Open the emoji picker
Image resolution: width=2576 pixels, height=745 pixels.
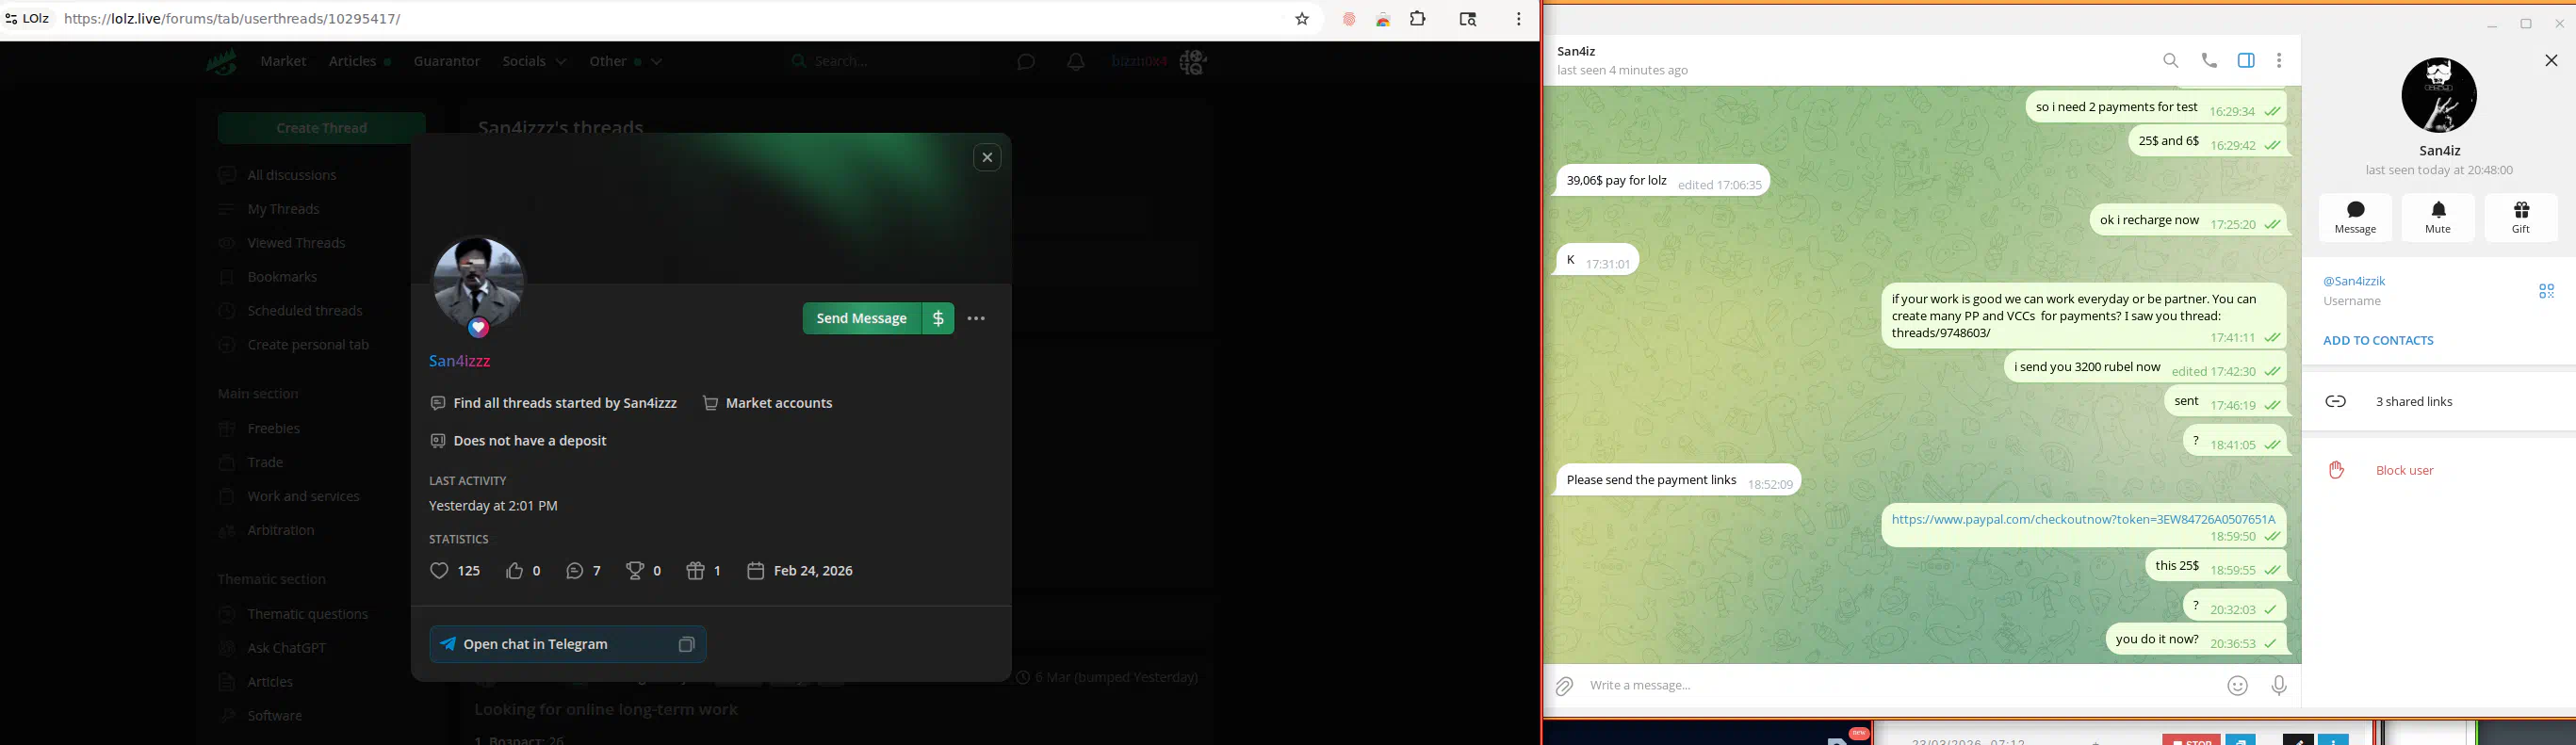[x=2237, y=686]
